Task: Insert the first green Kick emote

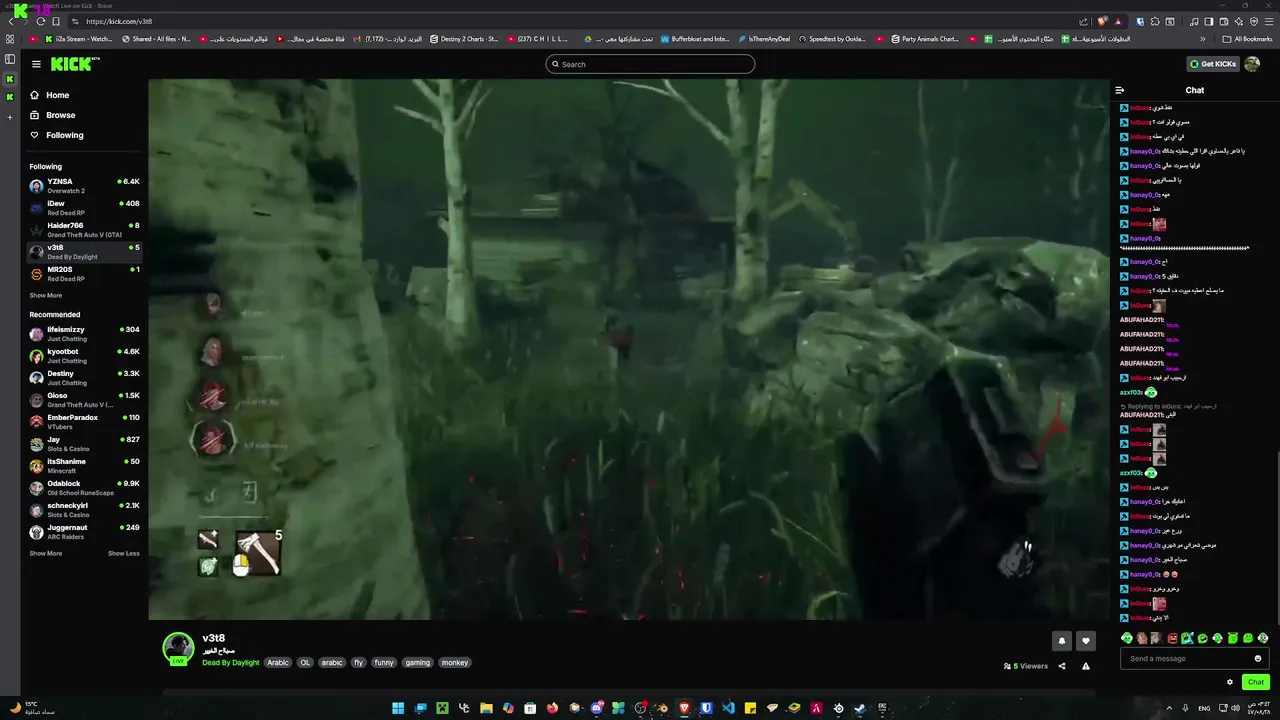Action: coord(1127,638)
